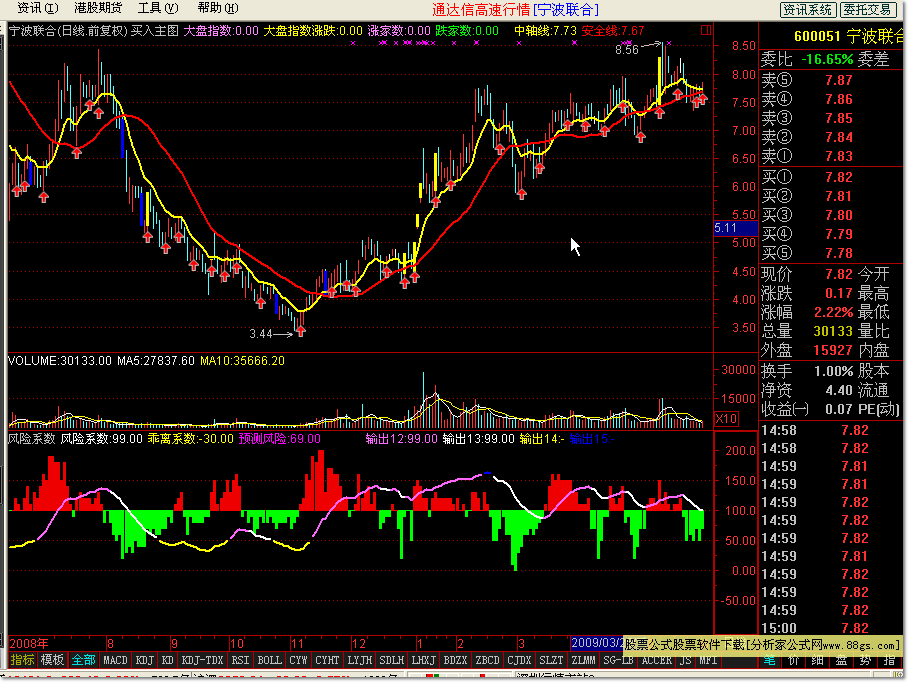Click the 总量 value 30133
This screenshot has width=910, height=683.
click(x=833, y=331)
